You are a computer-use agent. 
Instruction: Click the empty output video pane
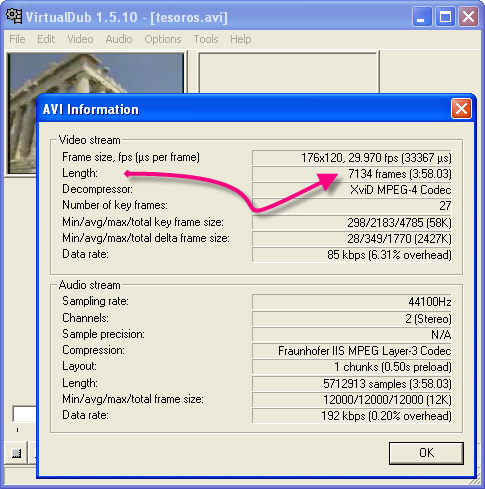tap(289, 73)
